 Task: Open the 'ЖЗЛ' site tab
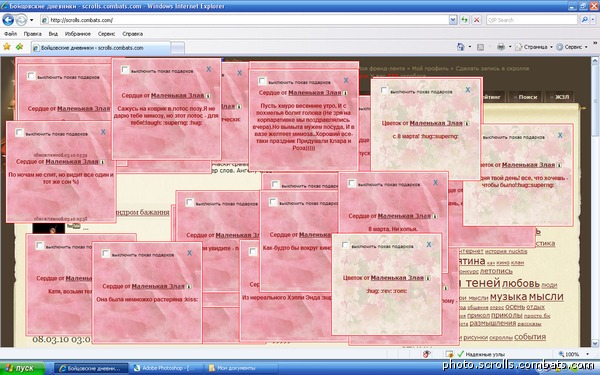click(559, 97)
